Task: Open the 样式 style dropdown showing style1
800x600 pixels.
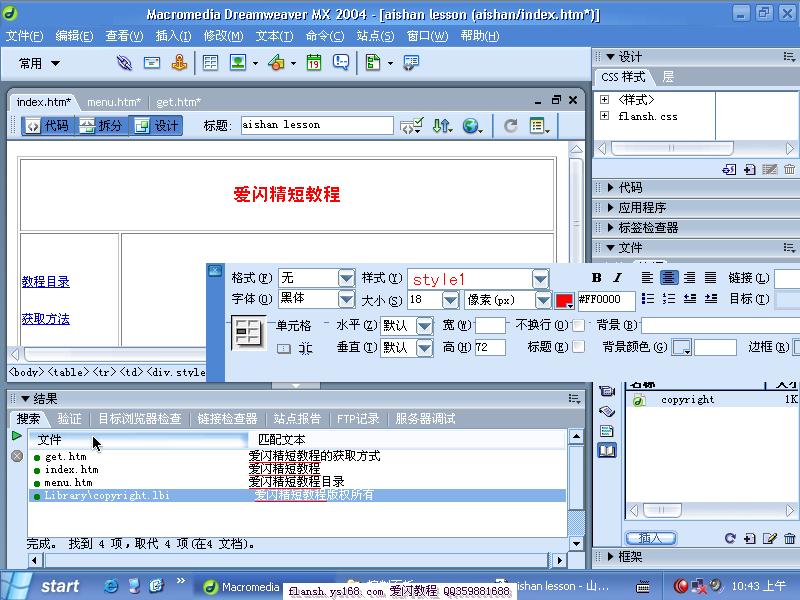Action: click(x=540, y=279)
